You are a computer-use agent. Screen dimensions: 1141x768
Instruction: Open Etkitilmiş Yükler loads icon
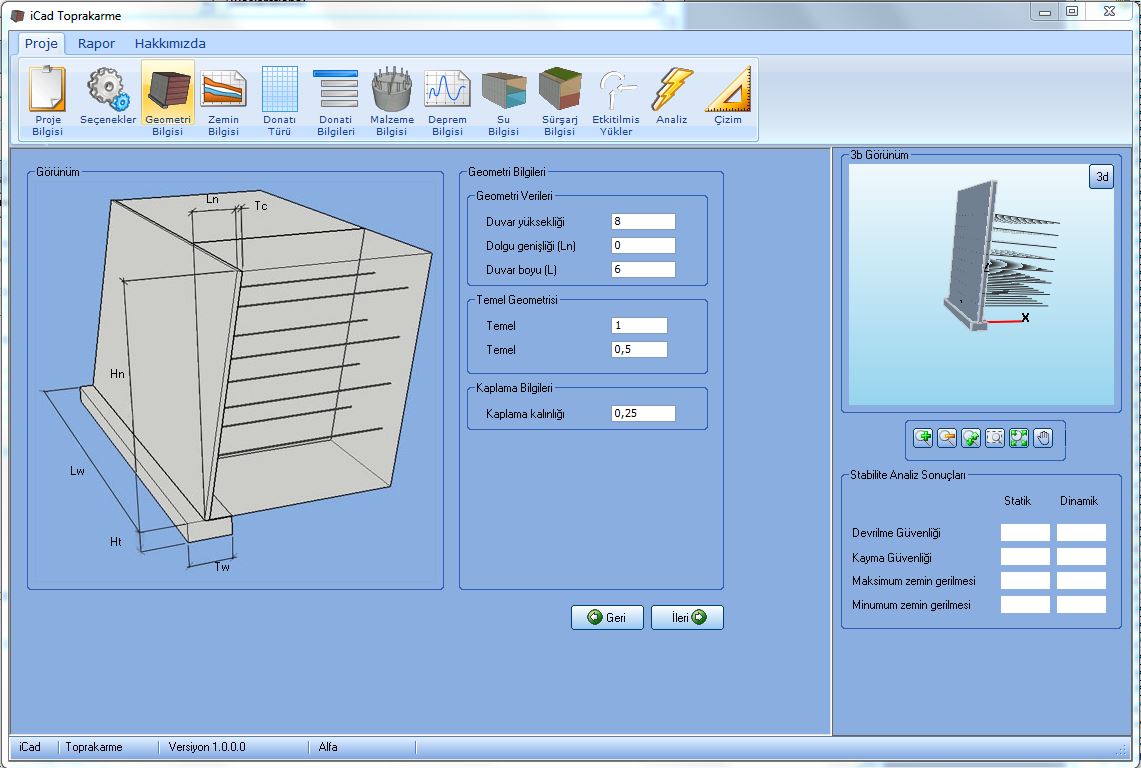616,100
